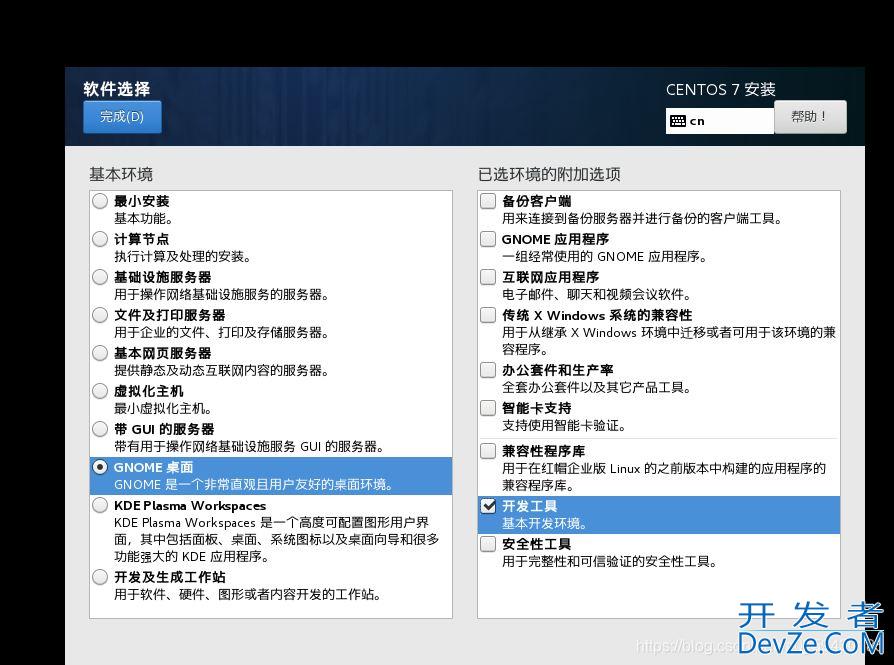Click description 提供静态及动态互联网内容的服务器。
894x665 pixels.
click(x=222, y=371)
